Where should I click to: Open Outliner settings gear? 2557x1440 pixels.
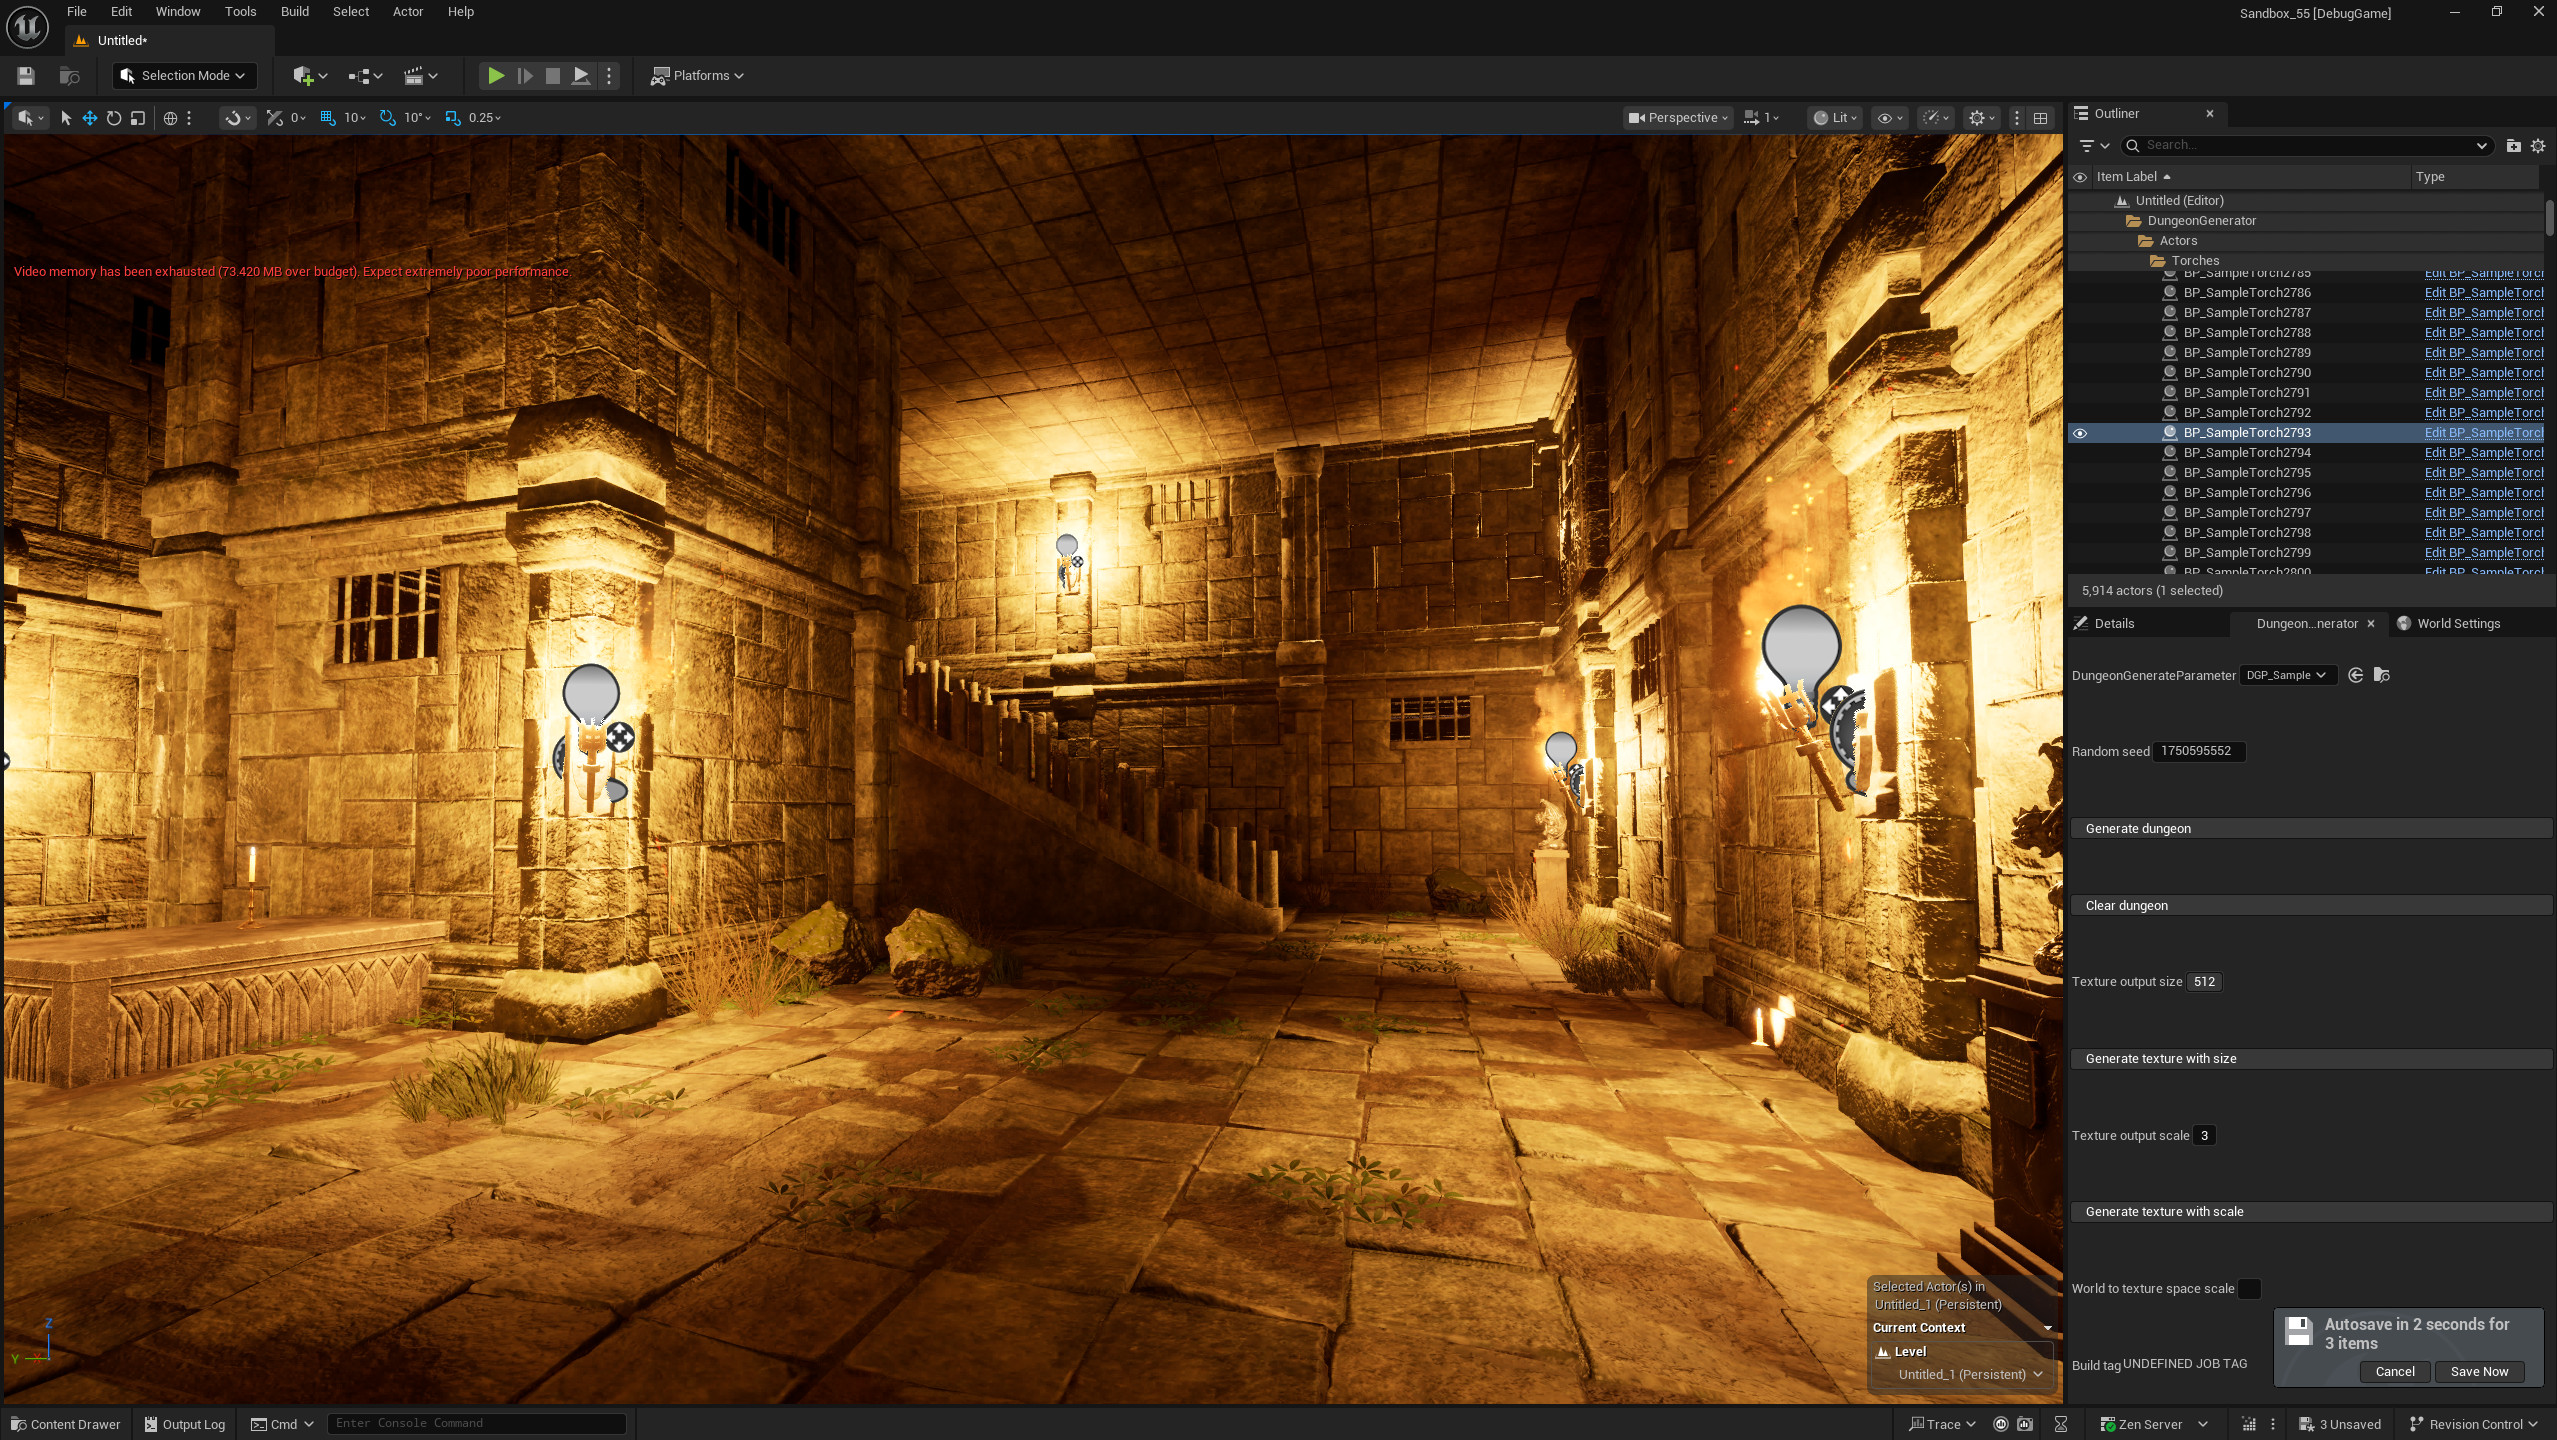(2538, 146)
